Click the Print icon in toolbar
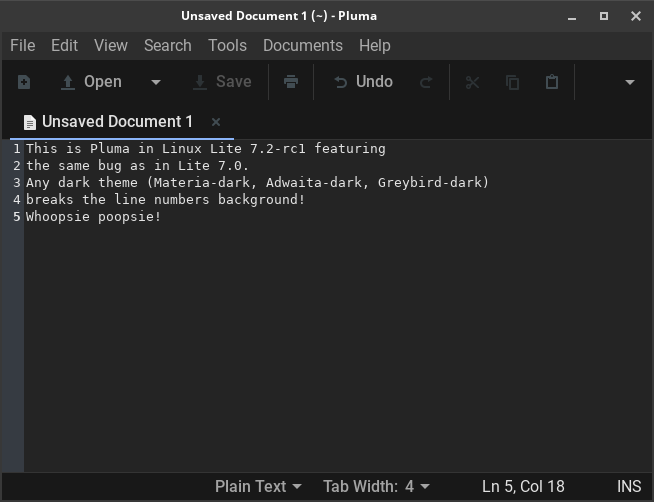654x502 pixels. 291,82
